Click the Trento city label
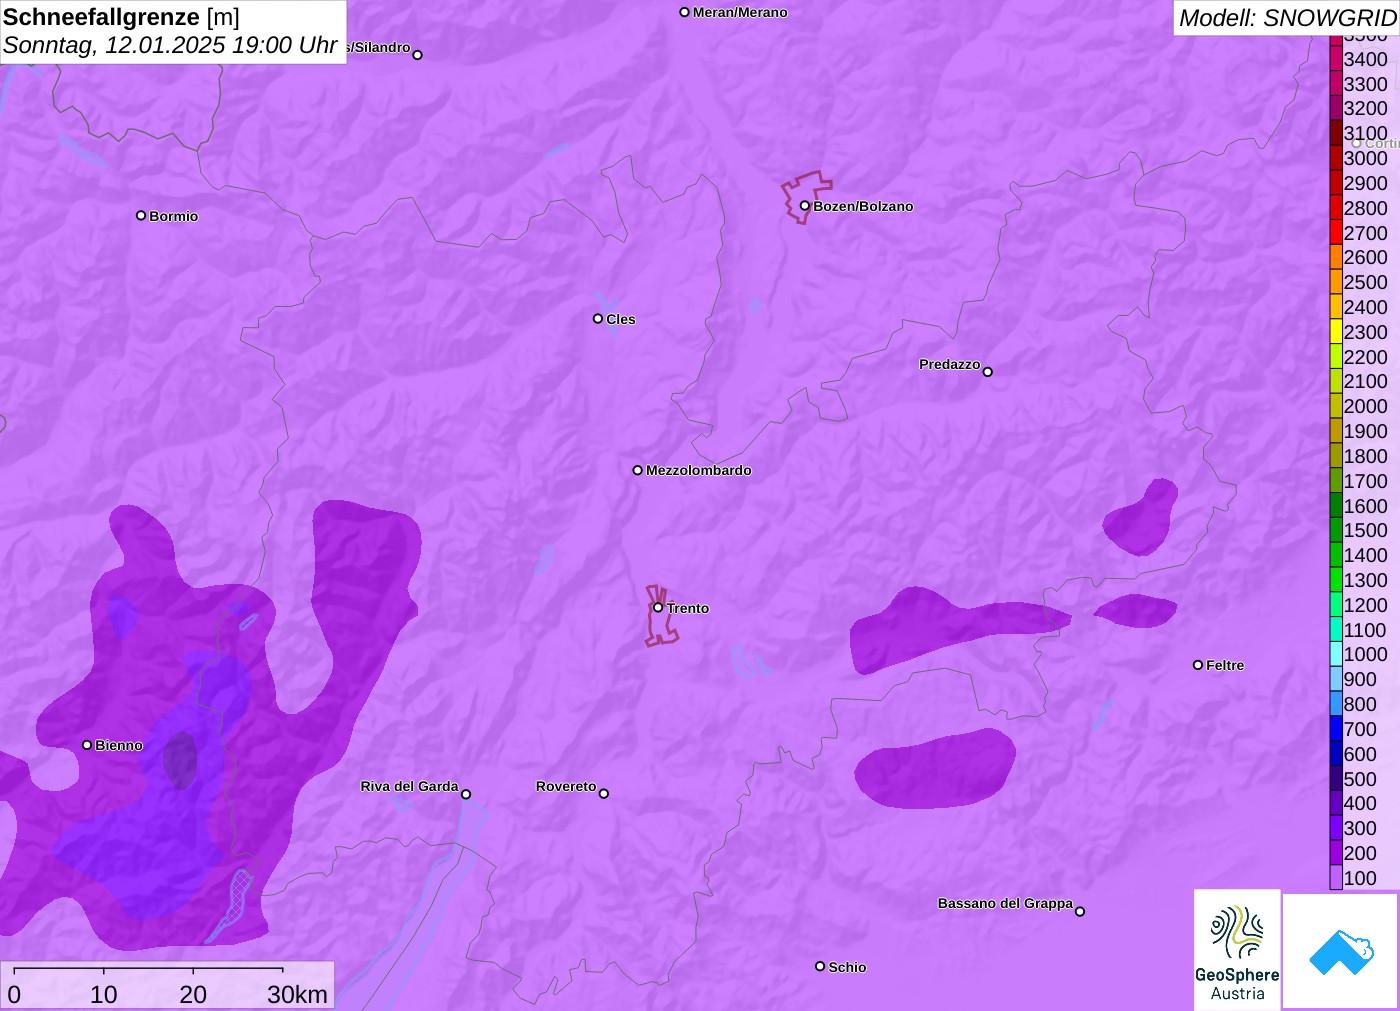1400x1011 pixels. (x=688, y=608)
